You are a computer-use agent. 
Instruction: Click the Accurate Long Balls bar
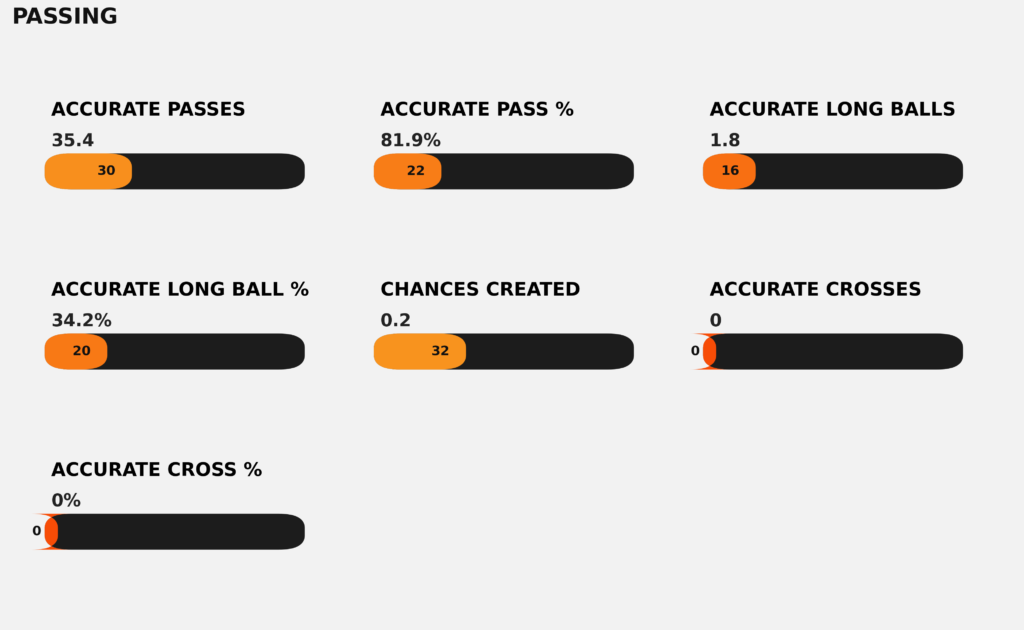click(x=833, y=171)
